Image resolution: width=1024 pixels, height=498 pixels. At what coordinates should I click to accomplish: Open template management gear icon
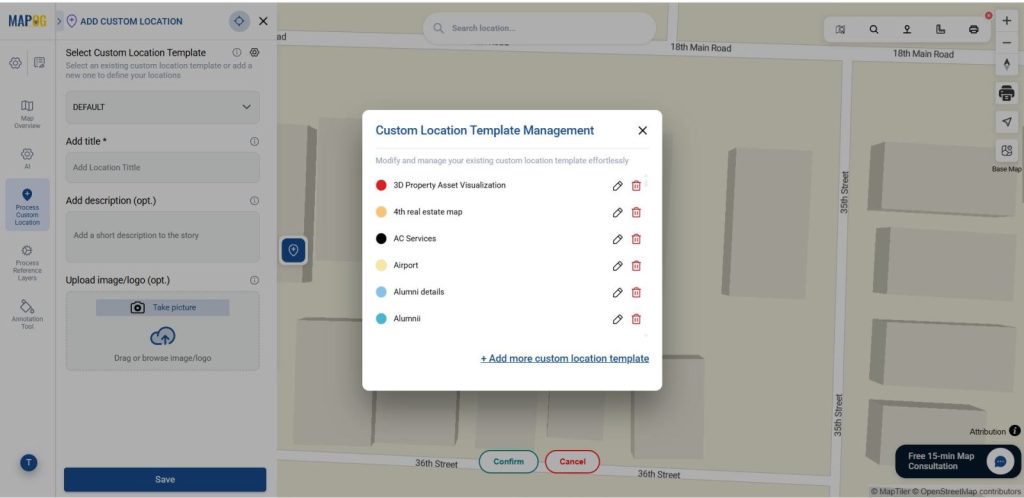pos(255,52)
